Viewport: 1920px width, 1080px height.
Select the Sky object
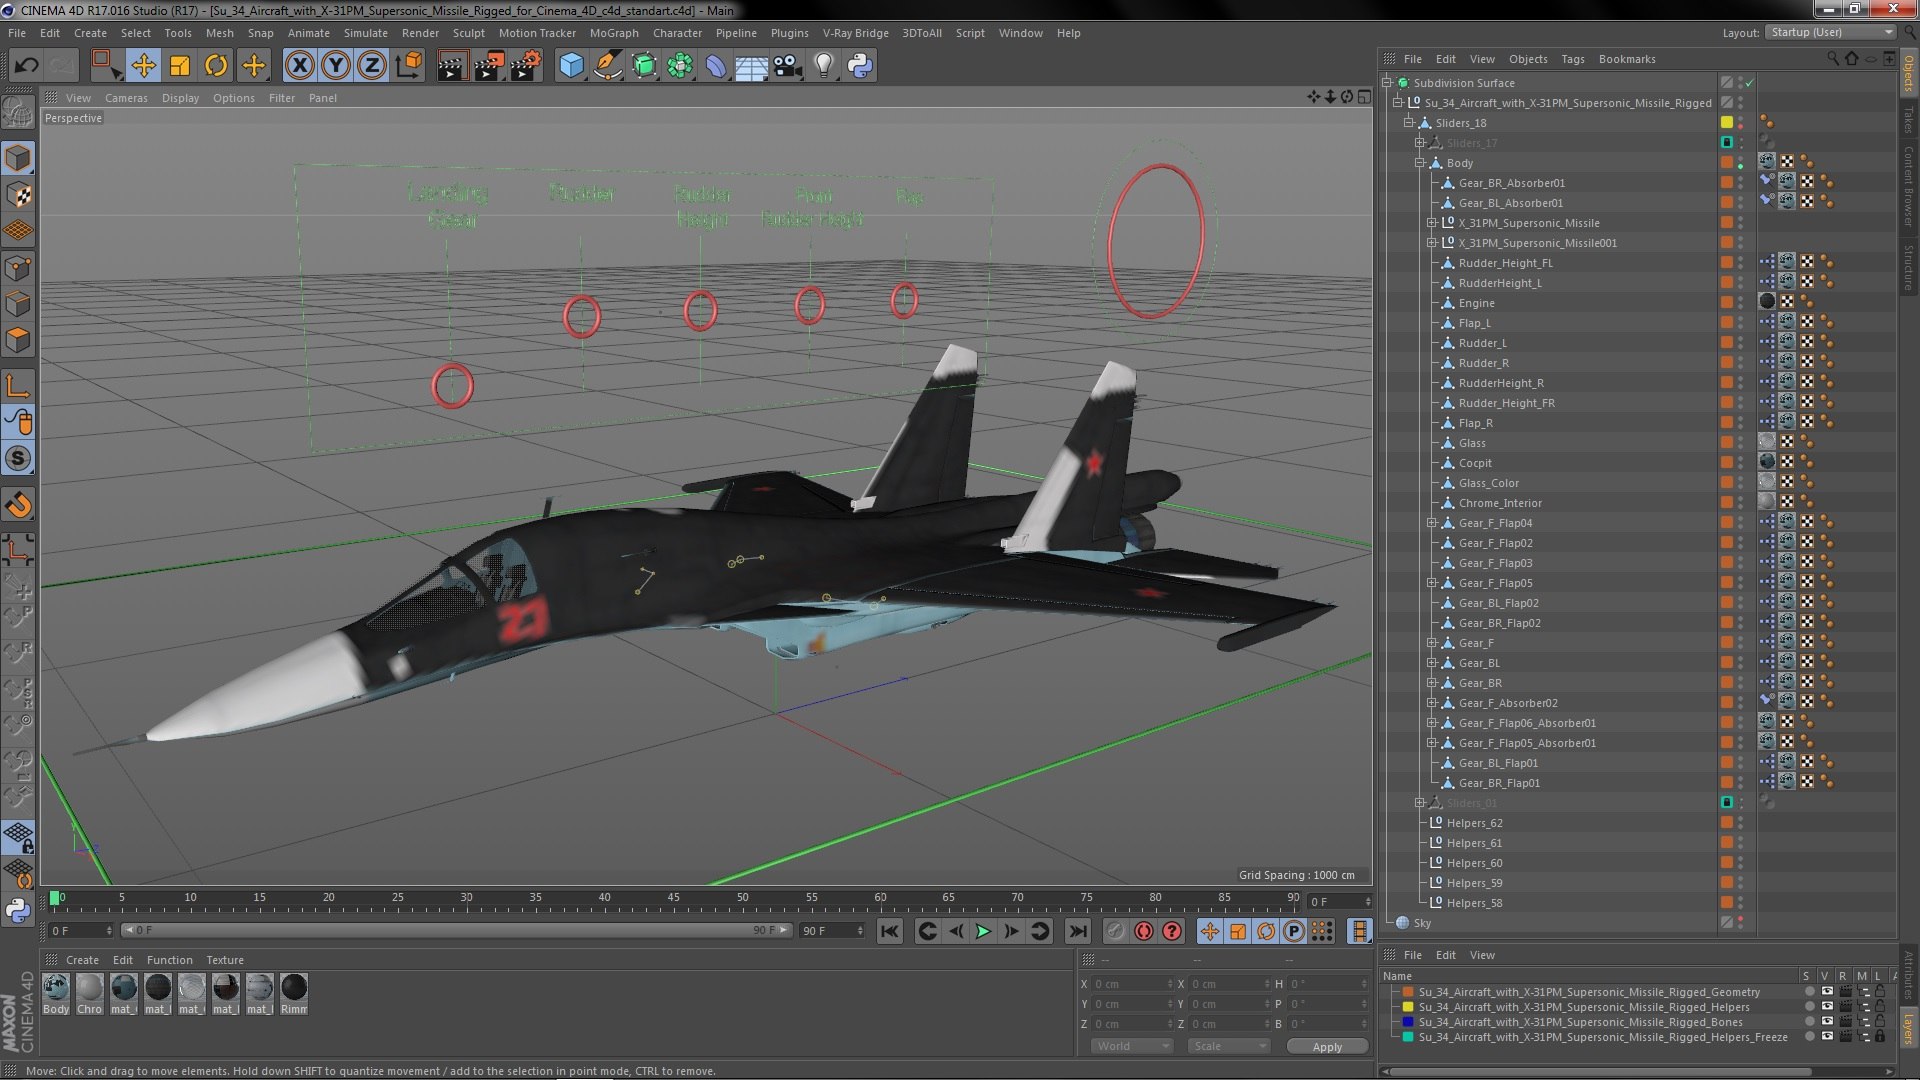pyautogui.click(x=1422, y=923)
